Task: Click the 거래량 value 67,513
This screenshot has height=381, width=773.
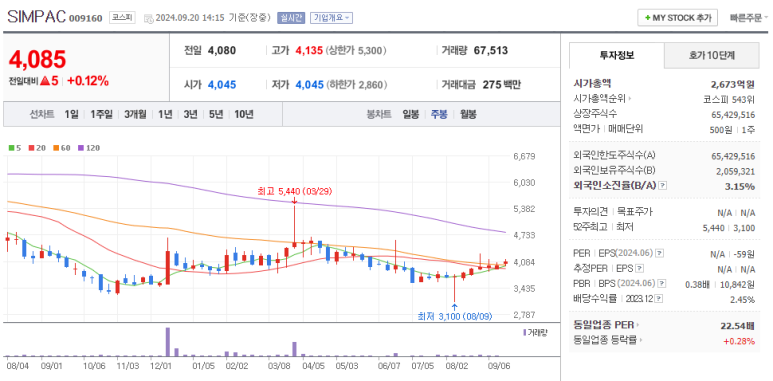Action: pos(491,50)
